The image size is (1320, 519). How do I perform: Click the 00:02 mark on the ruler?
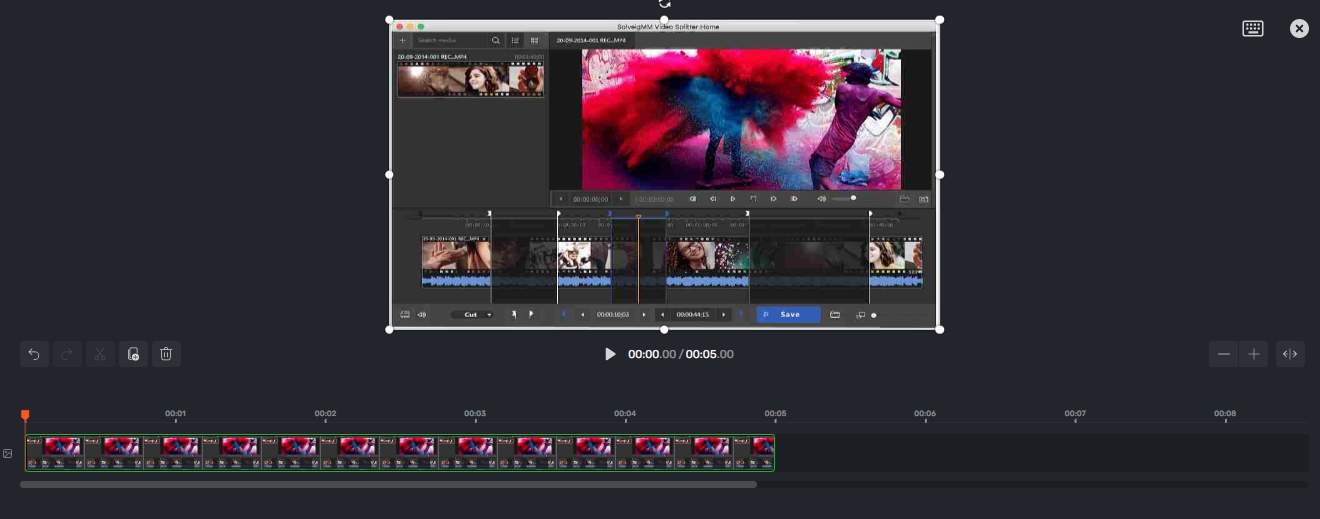point(325,413)
